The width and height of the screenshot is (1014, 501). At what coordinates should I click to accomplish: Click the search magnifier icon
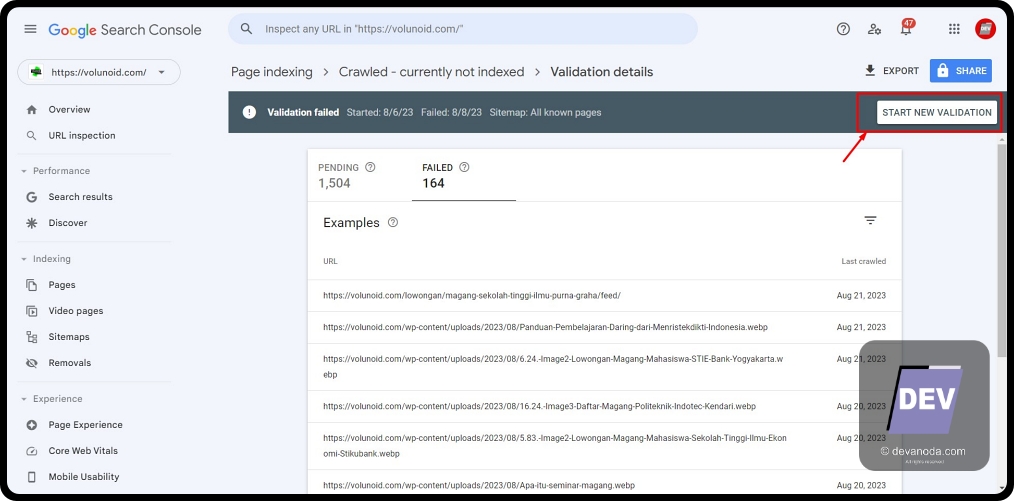click(x=246, y=29)
